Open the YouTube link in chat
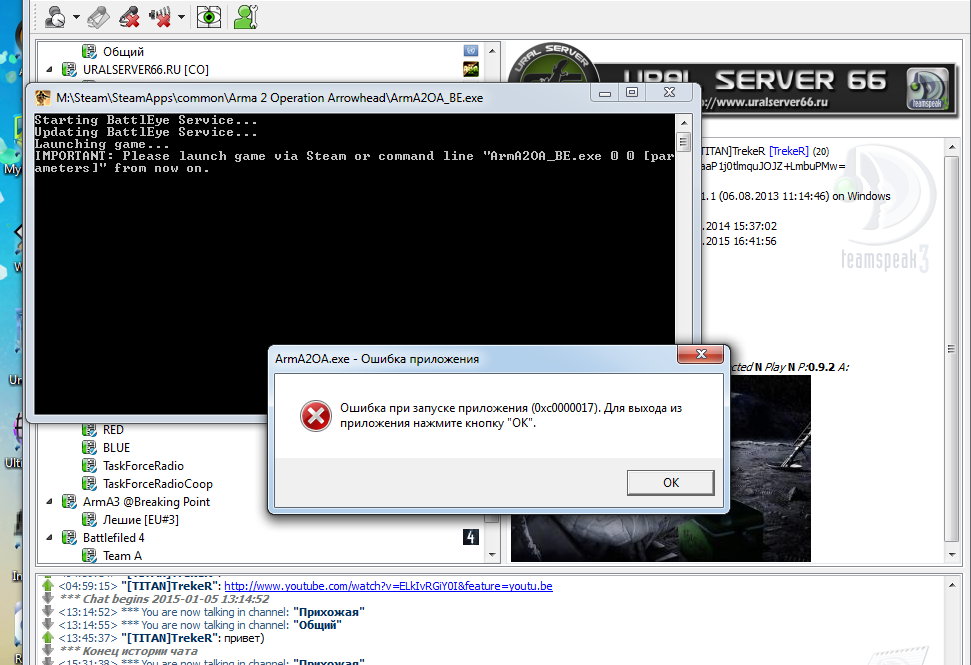 (x=388, y=586)
